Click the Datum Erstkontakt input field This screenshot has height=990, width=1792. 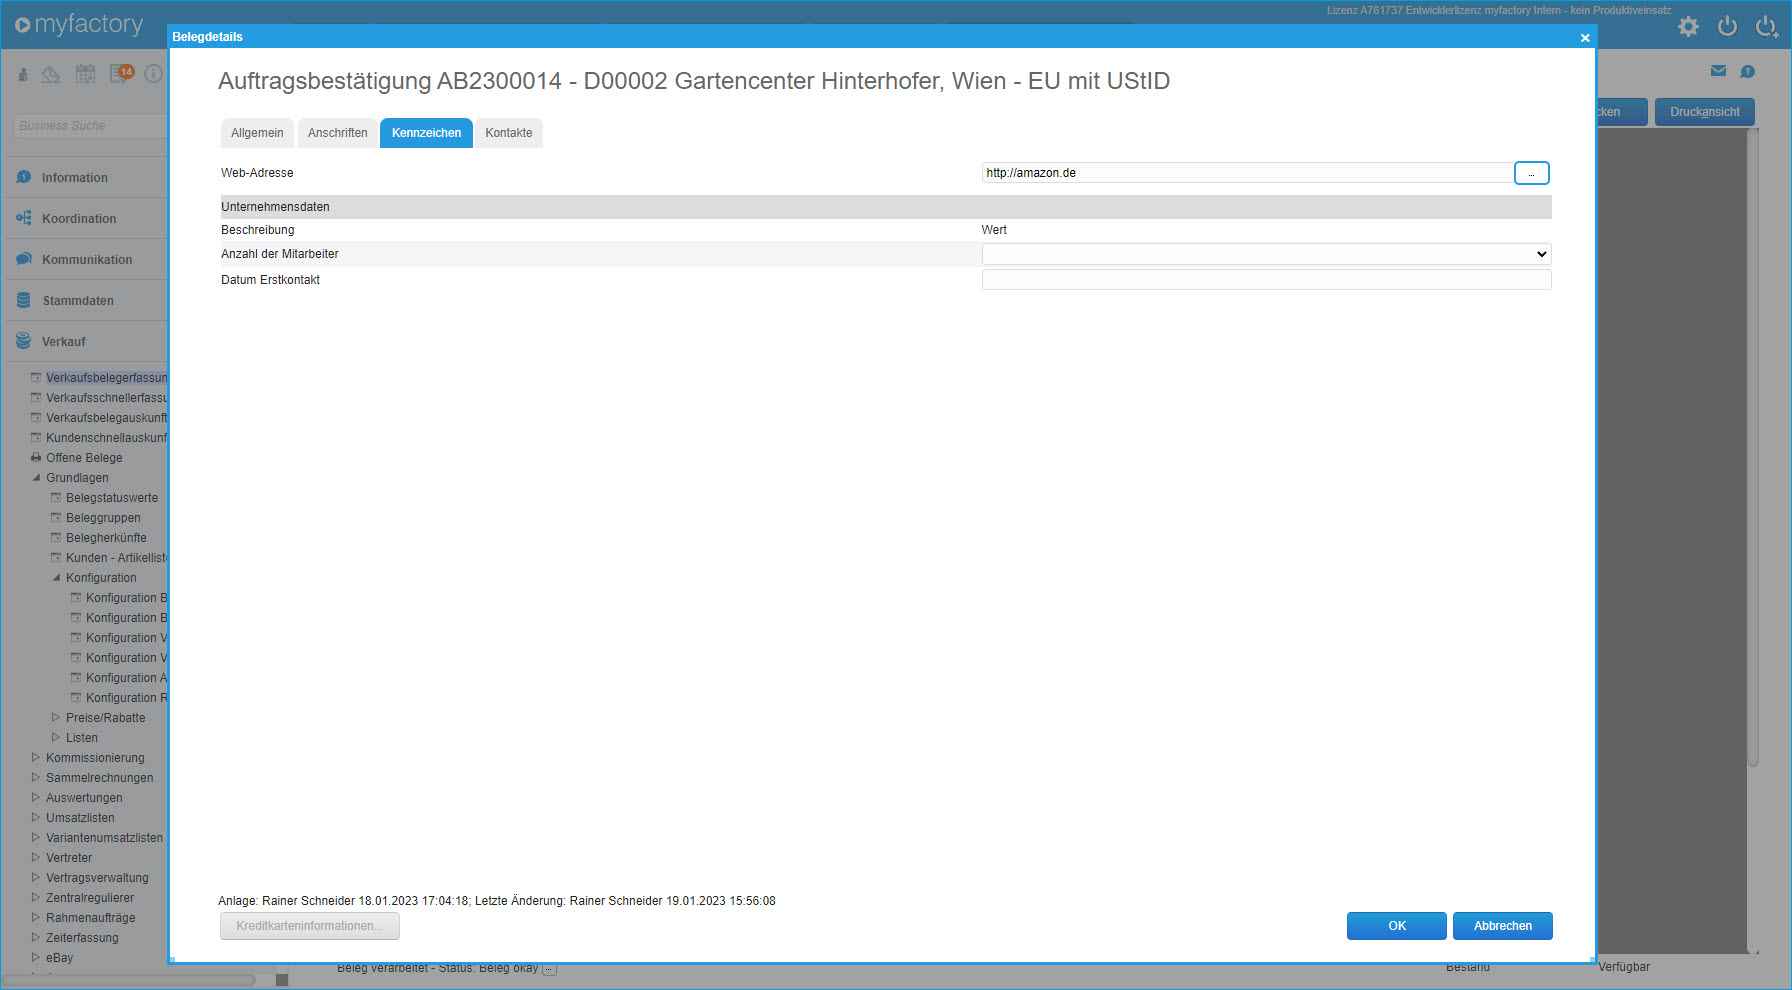tap(1266, 280)
